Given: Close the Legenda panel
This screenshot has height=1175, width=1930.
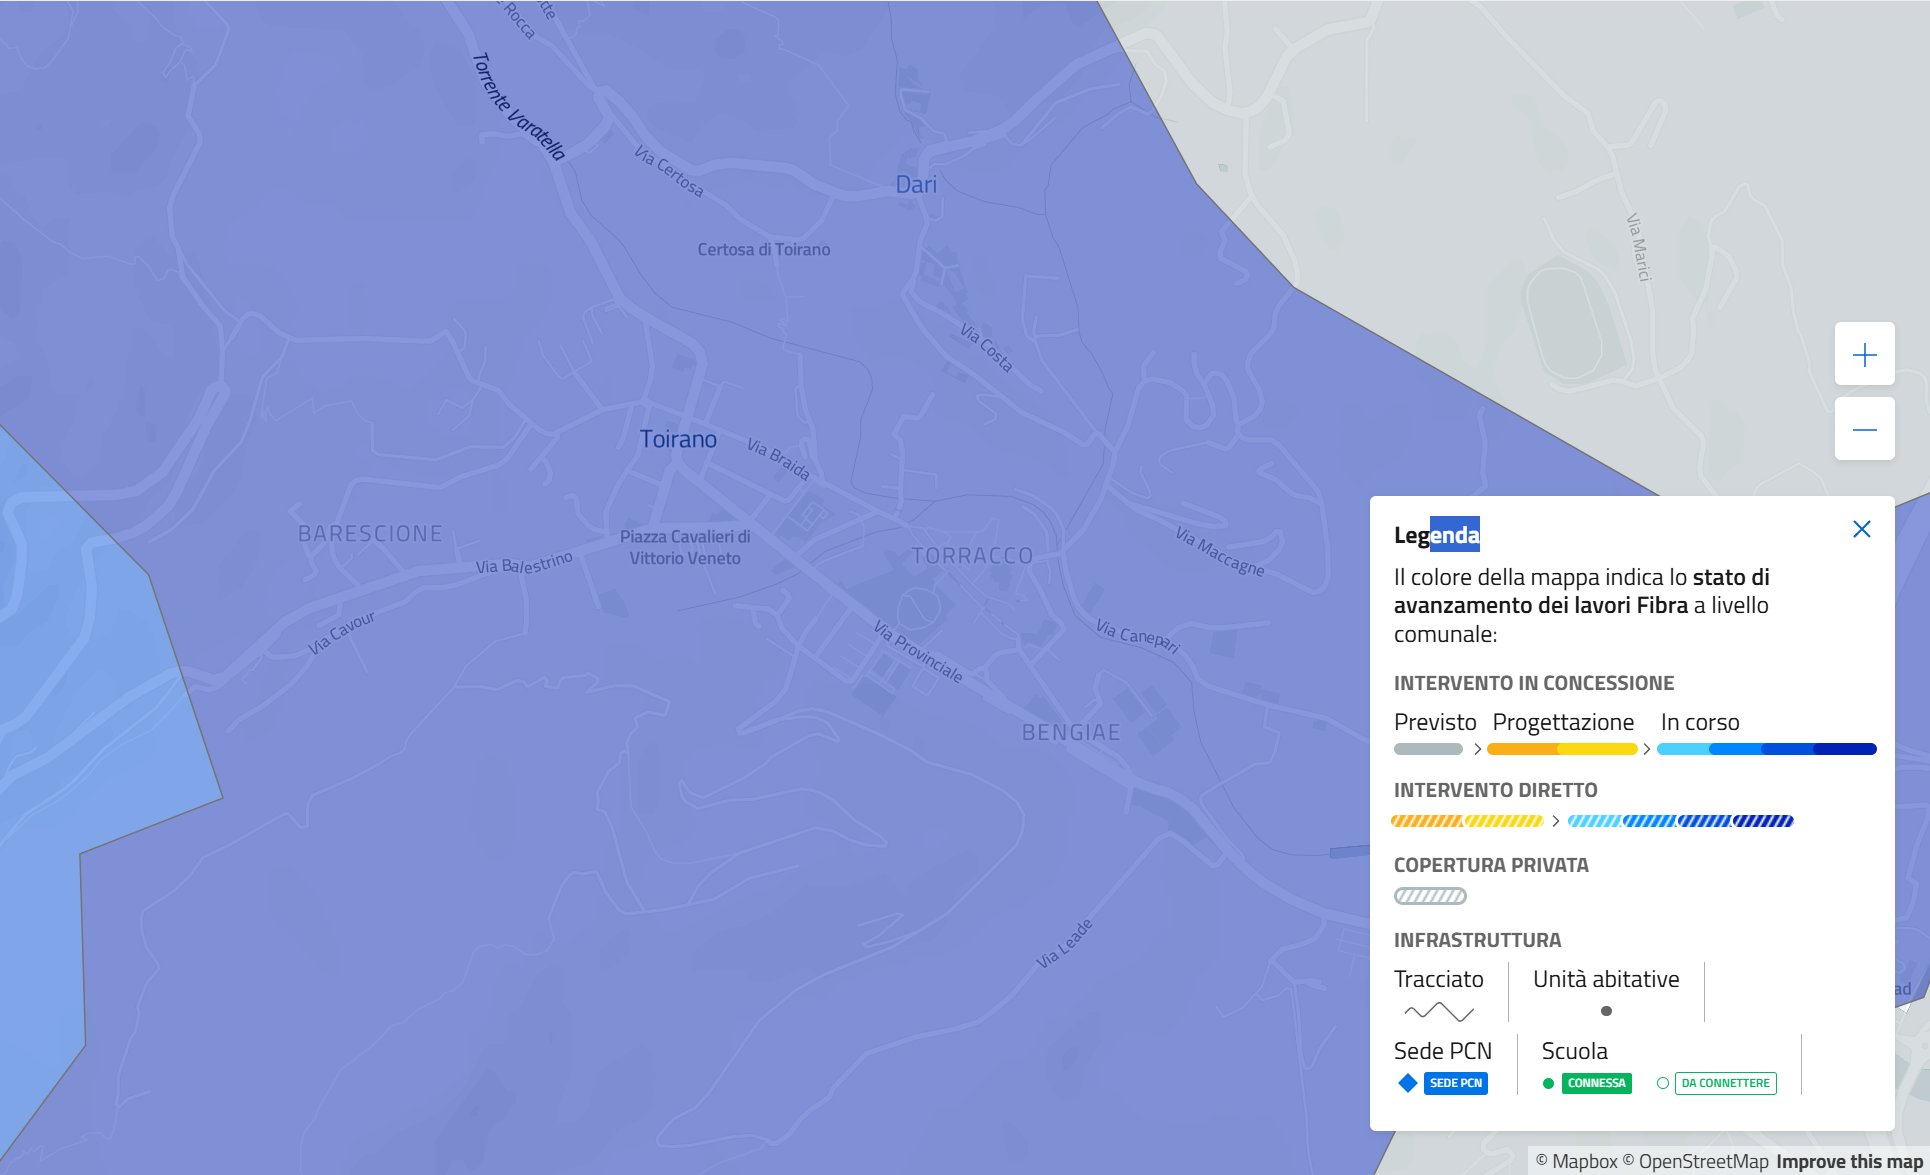Looking at the screenshot, I should (1861, 529).
